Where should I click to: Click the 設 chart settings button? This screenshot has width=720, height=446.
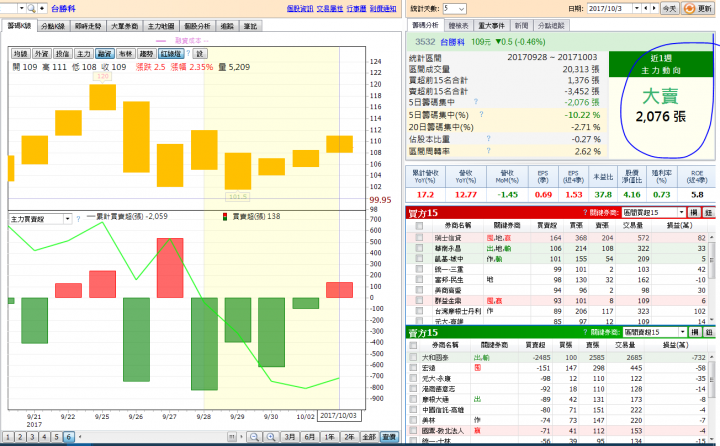point(200,54)
